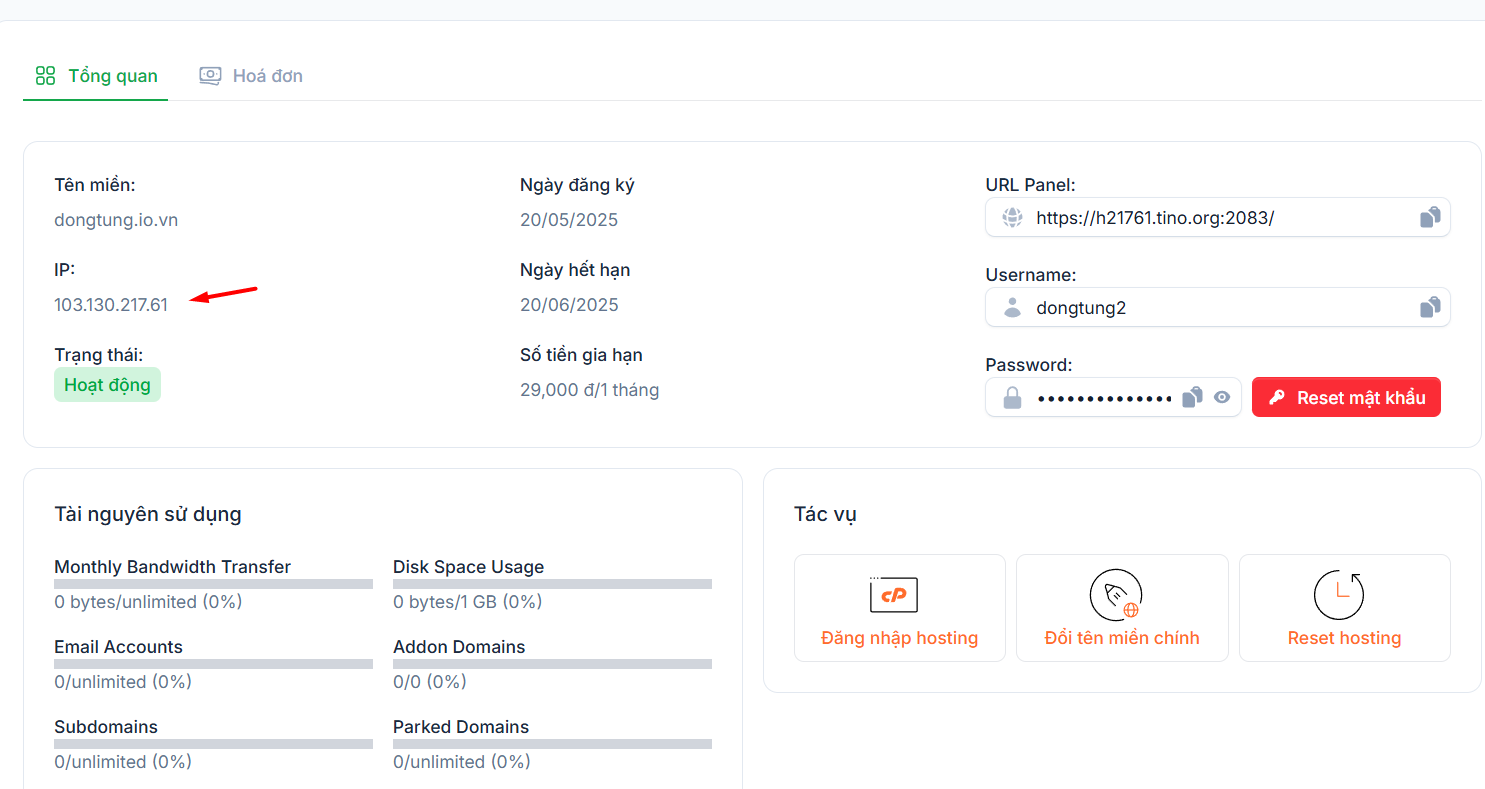The width and height of the screenshot is (1485, 789).
Task: Click renewal price 29,000 đ/1 tháng
Action: coord(589,390)
